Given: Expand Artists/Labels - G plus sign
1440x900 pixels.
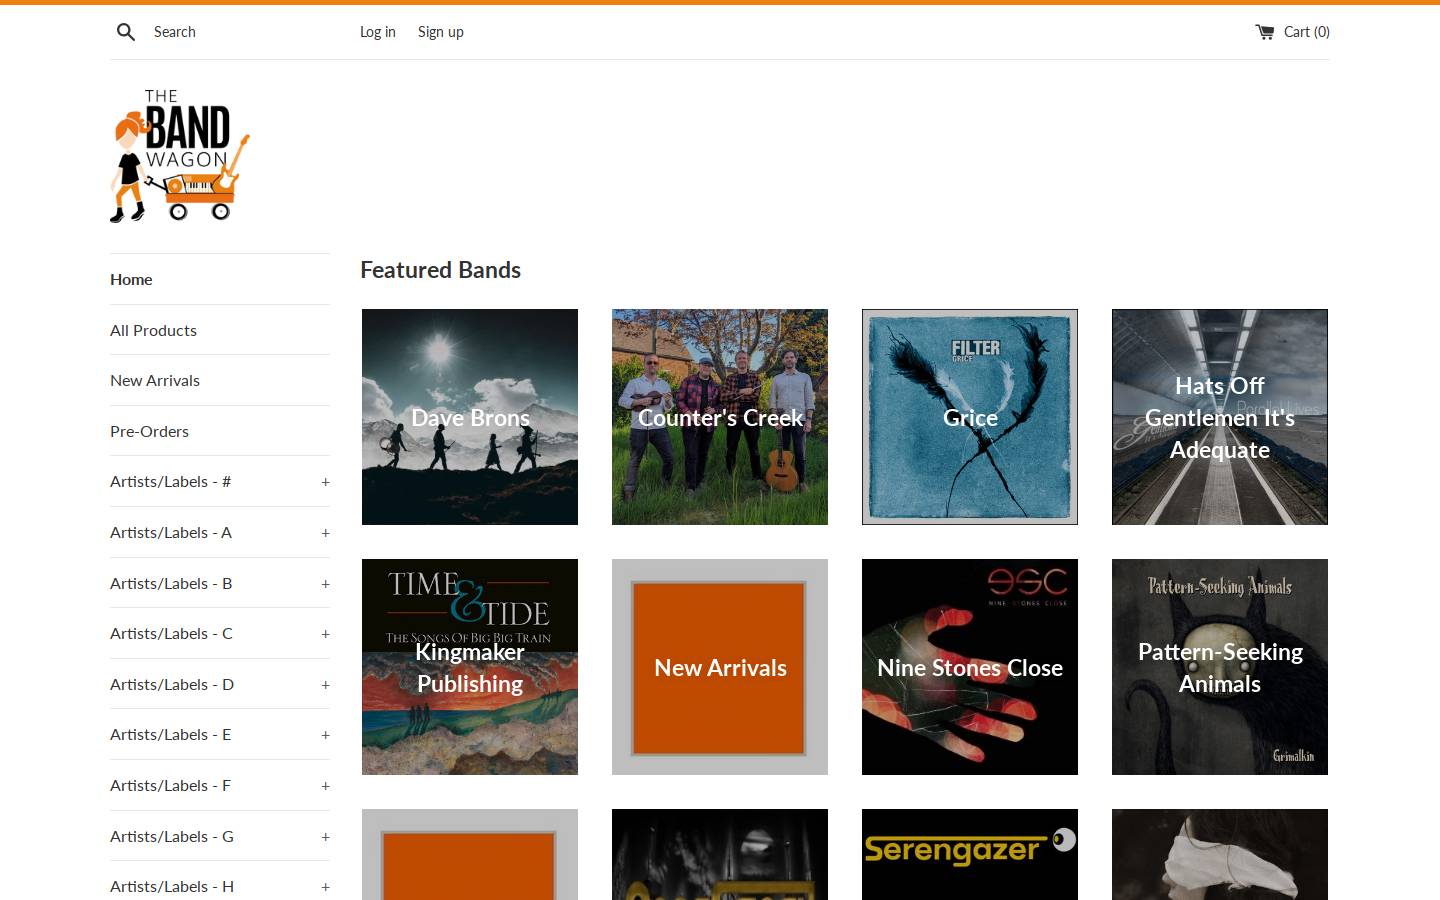Looking at the screenshot, I should pos(325,837).
